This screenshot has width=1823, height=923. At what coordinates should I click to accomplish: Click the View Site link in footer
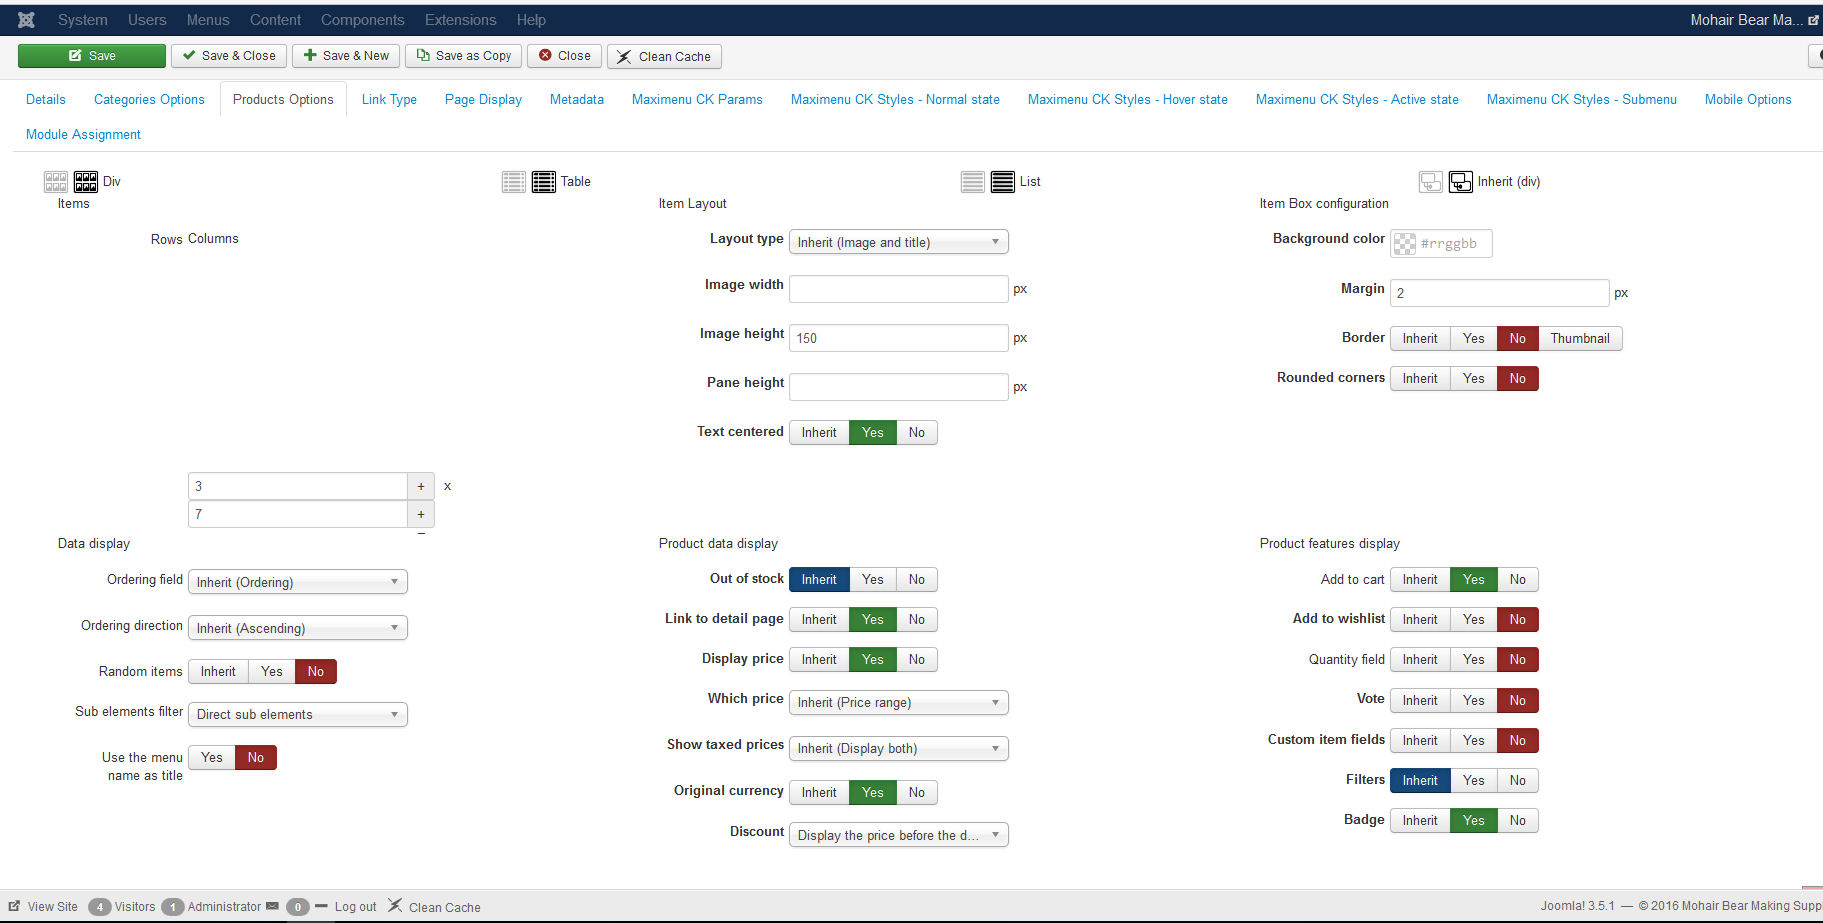(x=53, y=907)
